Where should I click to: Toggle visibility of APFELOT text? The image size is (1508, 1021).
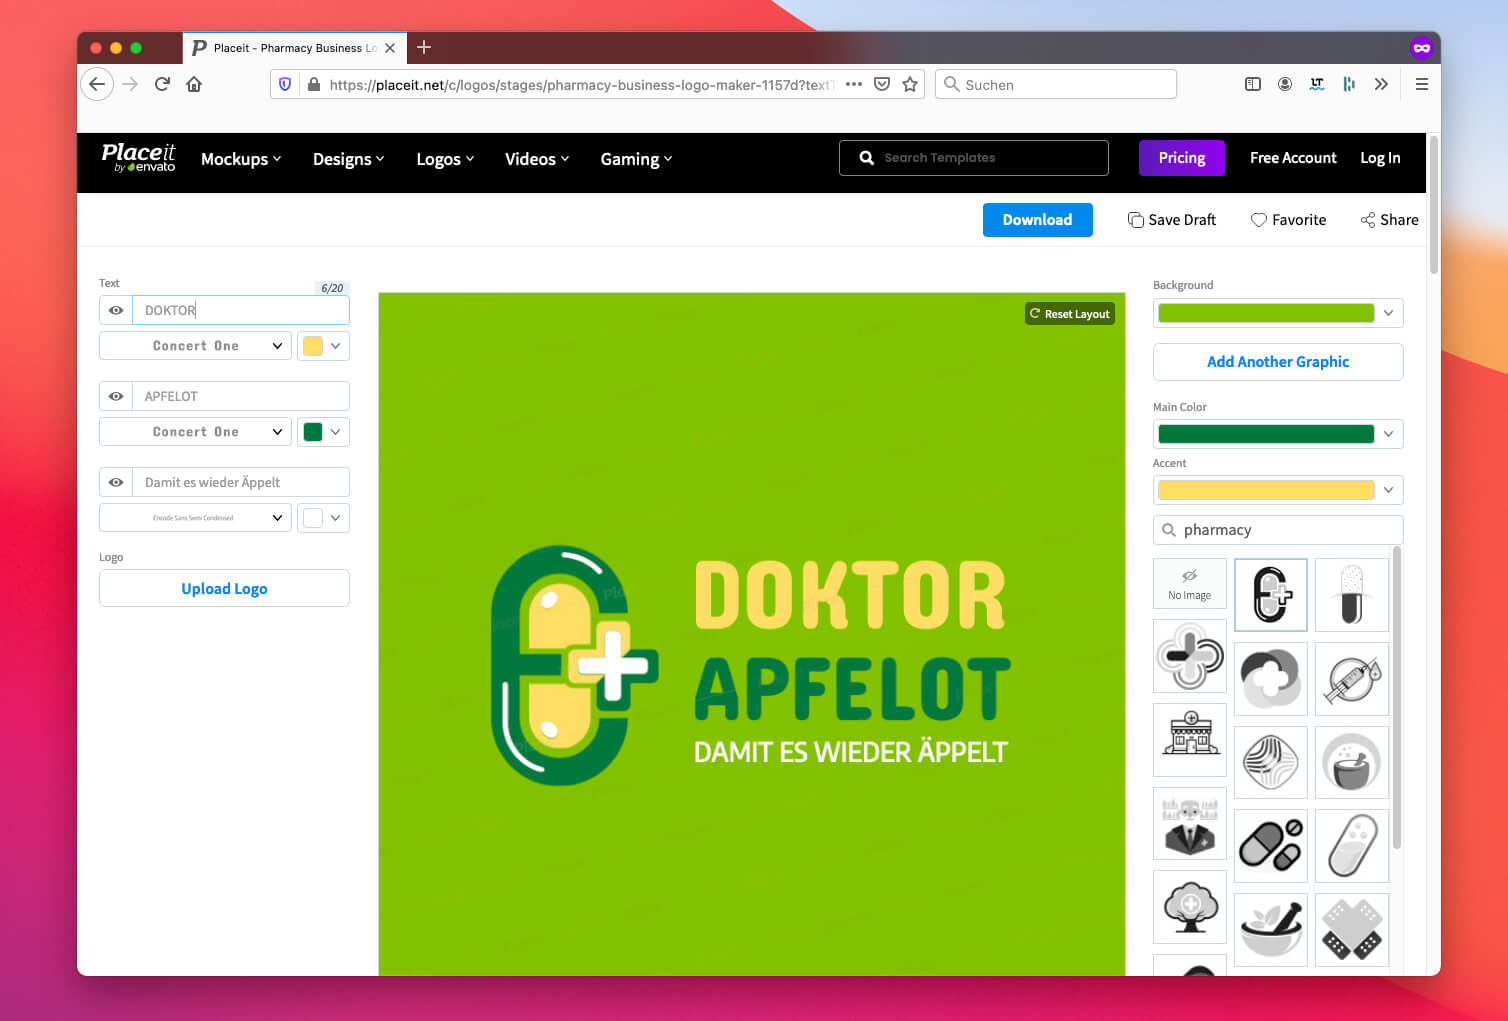(116, 397)
